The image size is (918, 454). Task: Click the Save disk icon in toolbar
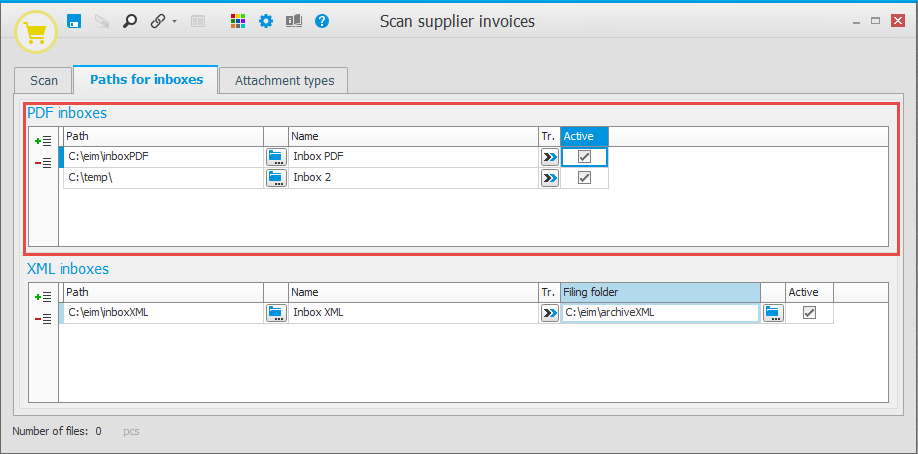[74, 21]
